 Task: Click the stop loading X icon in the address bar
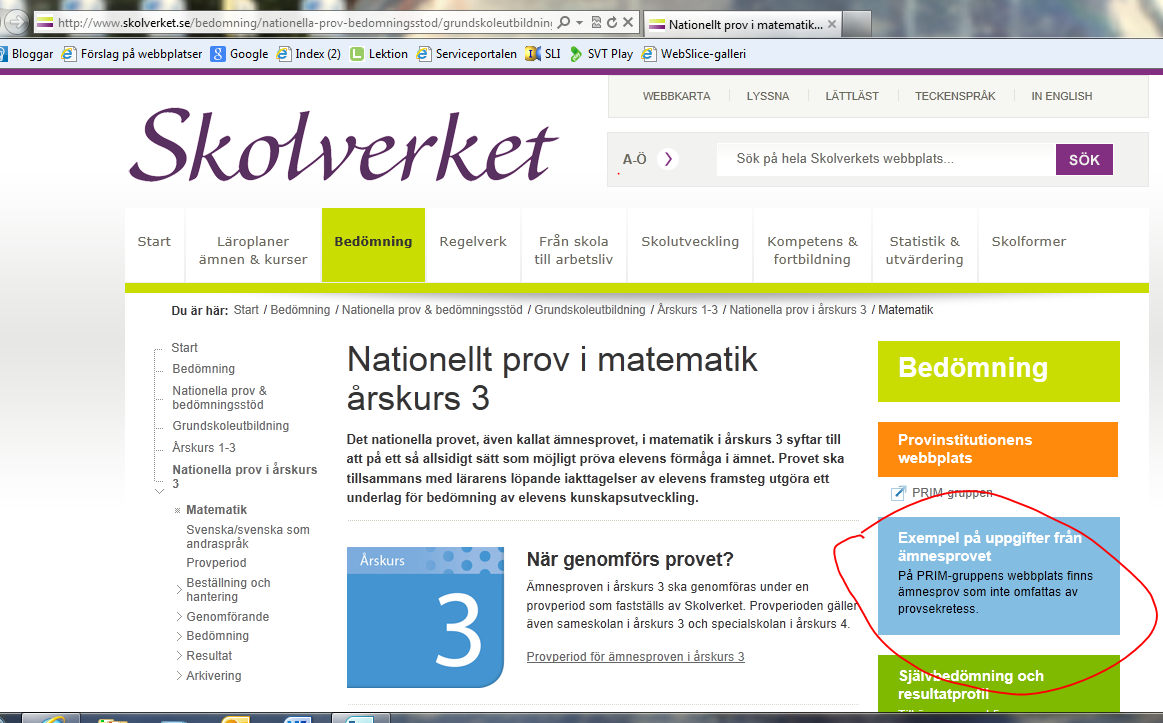628,22
